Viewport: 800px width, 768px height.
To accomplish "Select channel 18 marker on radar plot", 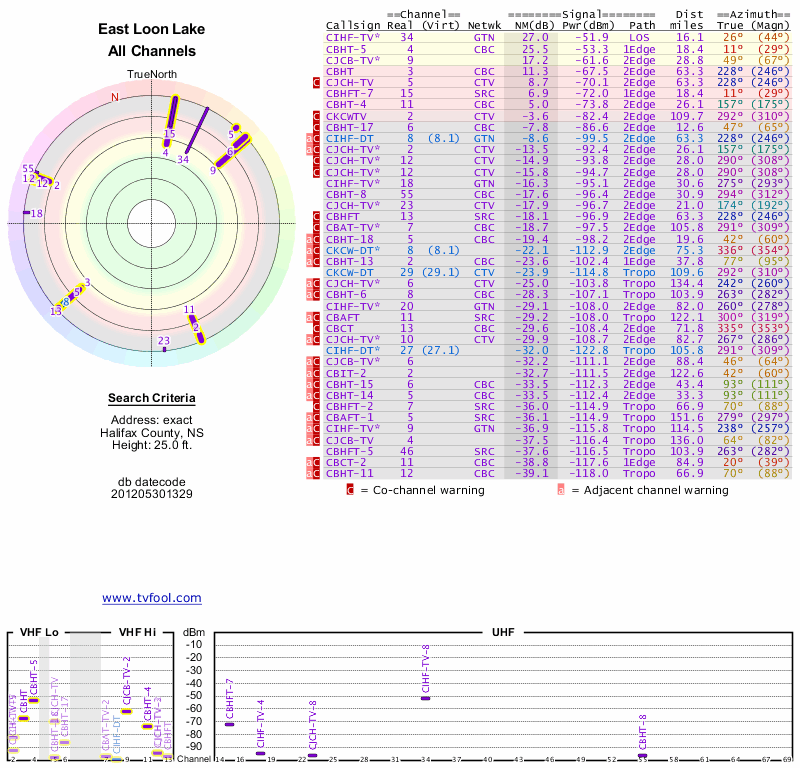I will coord(36,213).
